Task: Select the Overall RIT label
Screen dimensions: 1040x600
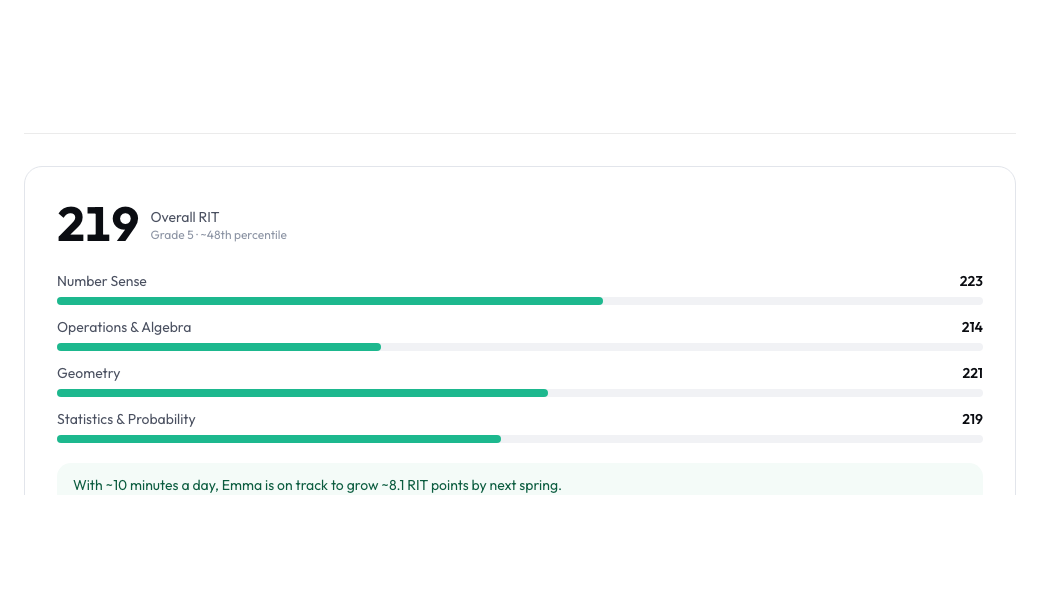Action: click(x=184, y=217)
